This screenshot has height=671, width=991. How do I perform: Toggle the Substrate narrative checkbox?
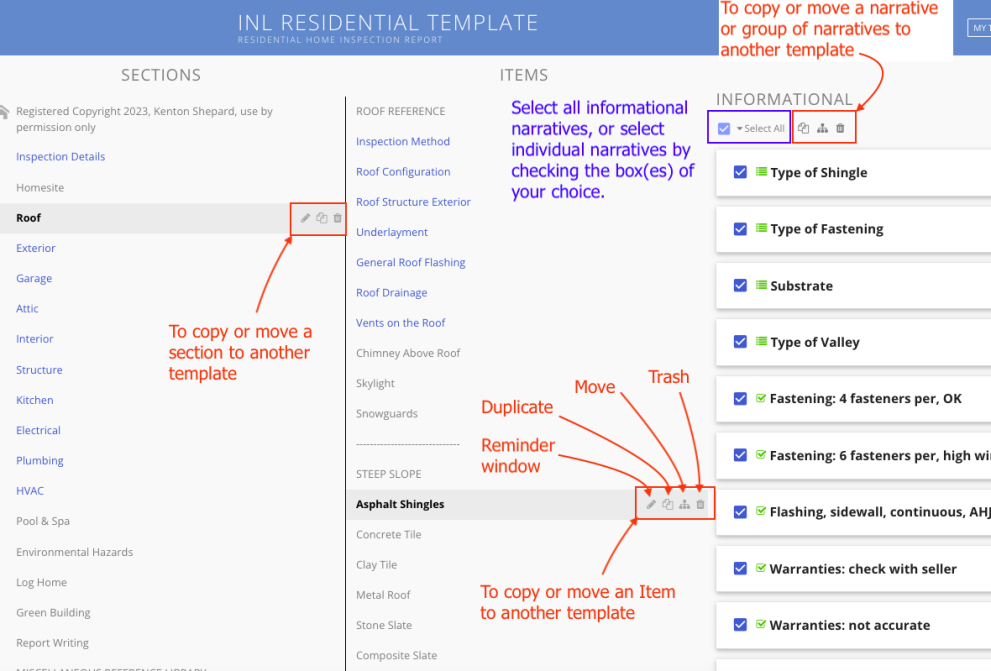[739, 285]
